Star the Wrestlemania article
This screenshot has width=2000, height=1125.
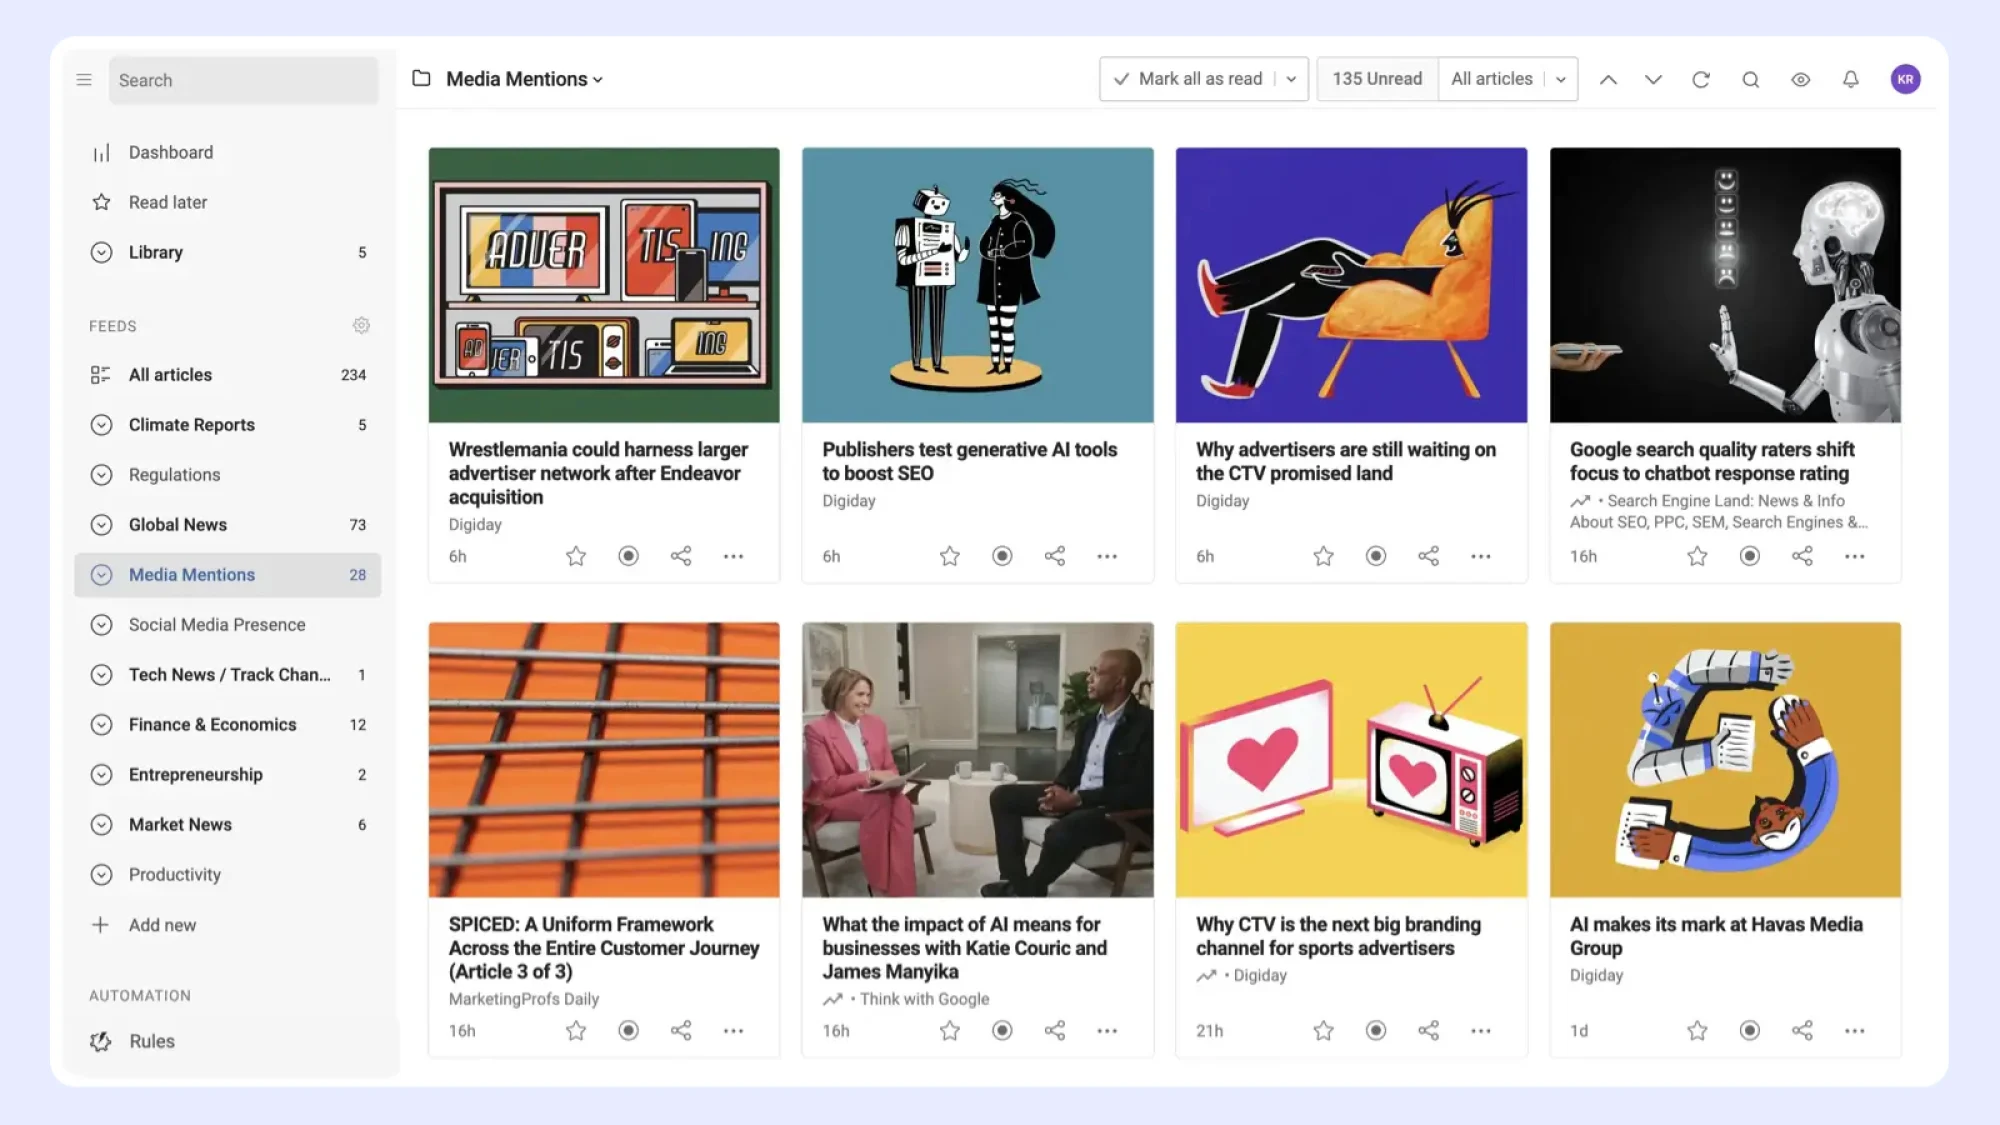pyautogui.click(x=576, y=556)
